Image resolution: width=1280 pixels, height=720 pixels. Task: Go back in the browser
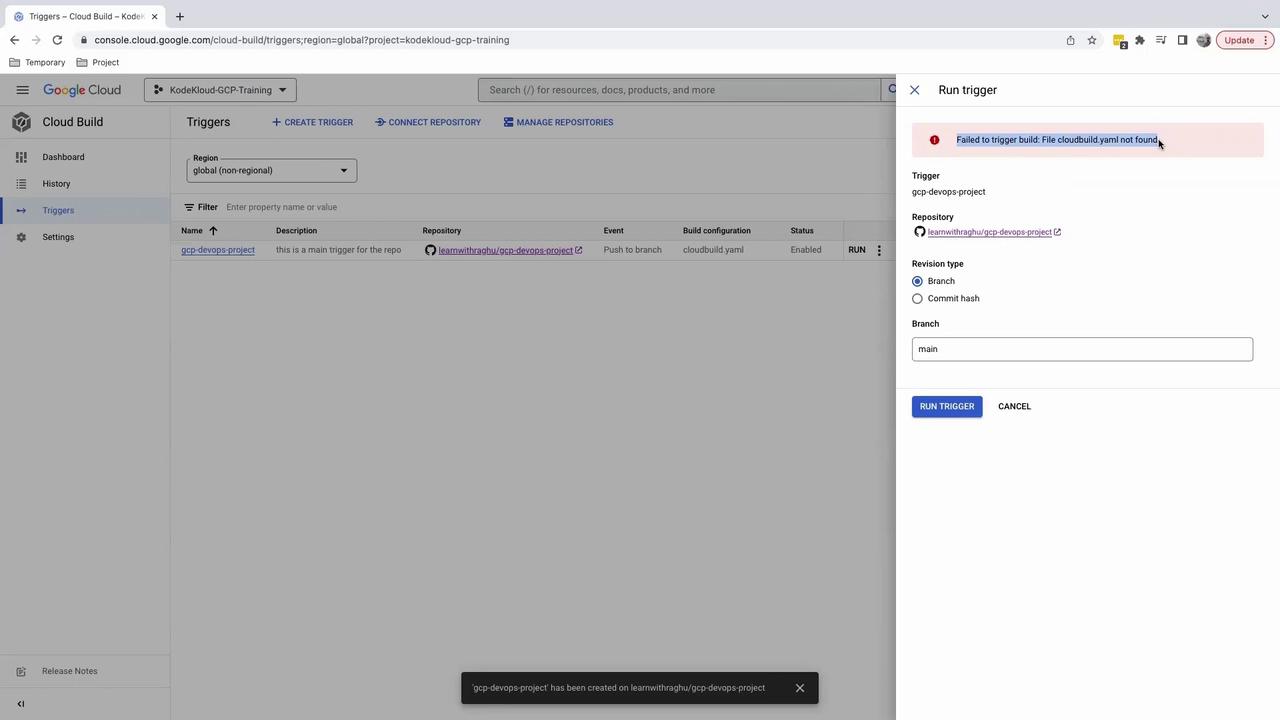[x=14, y=40]
